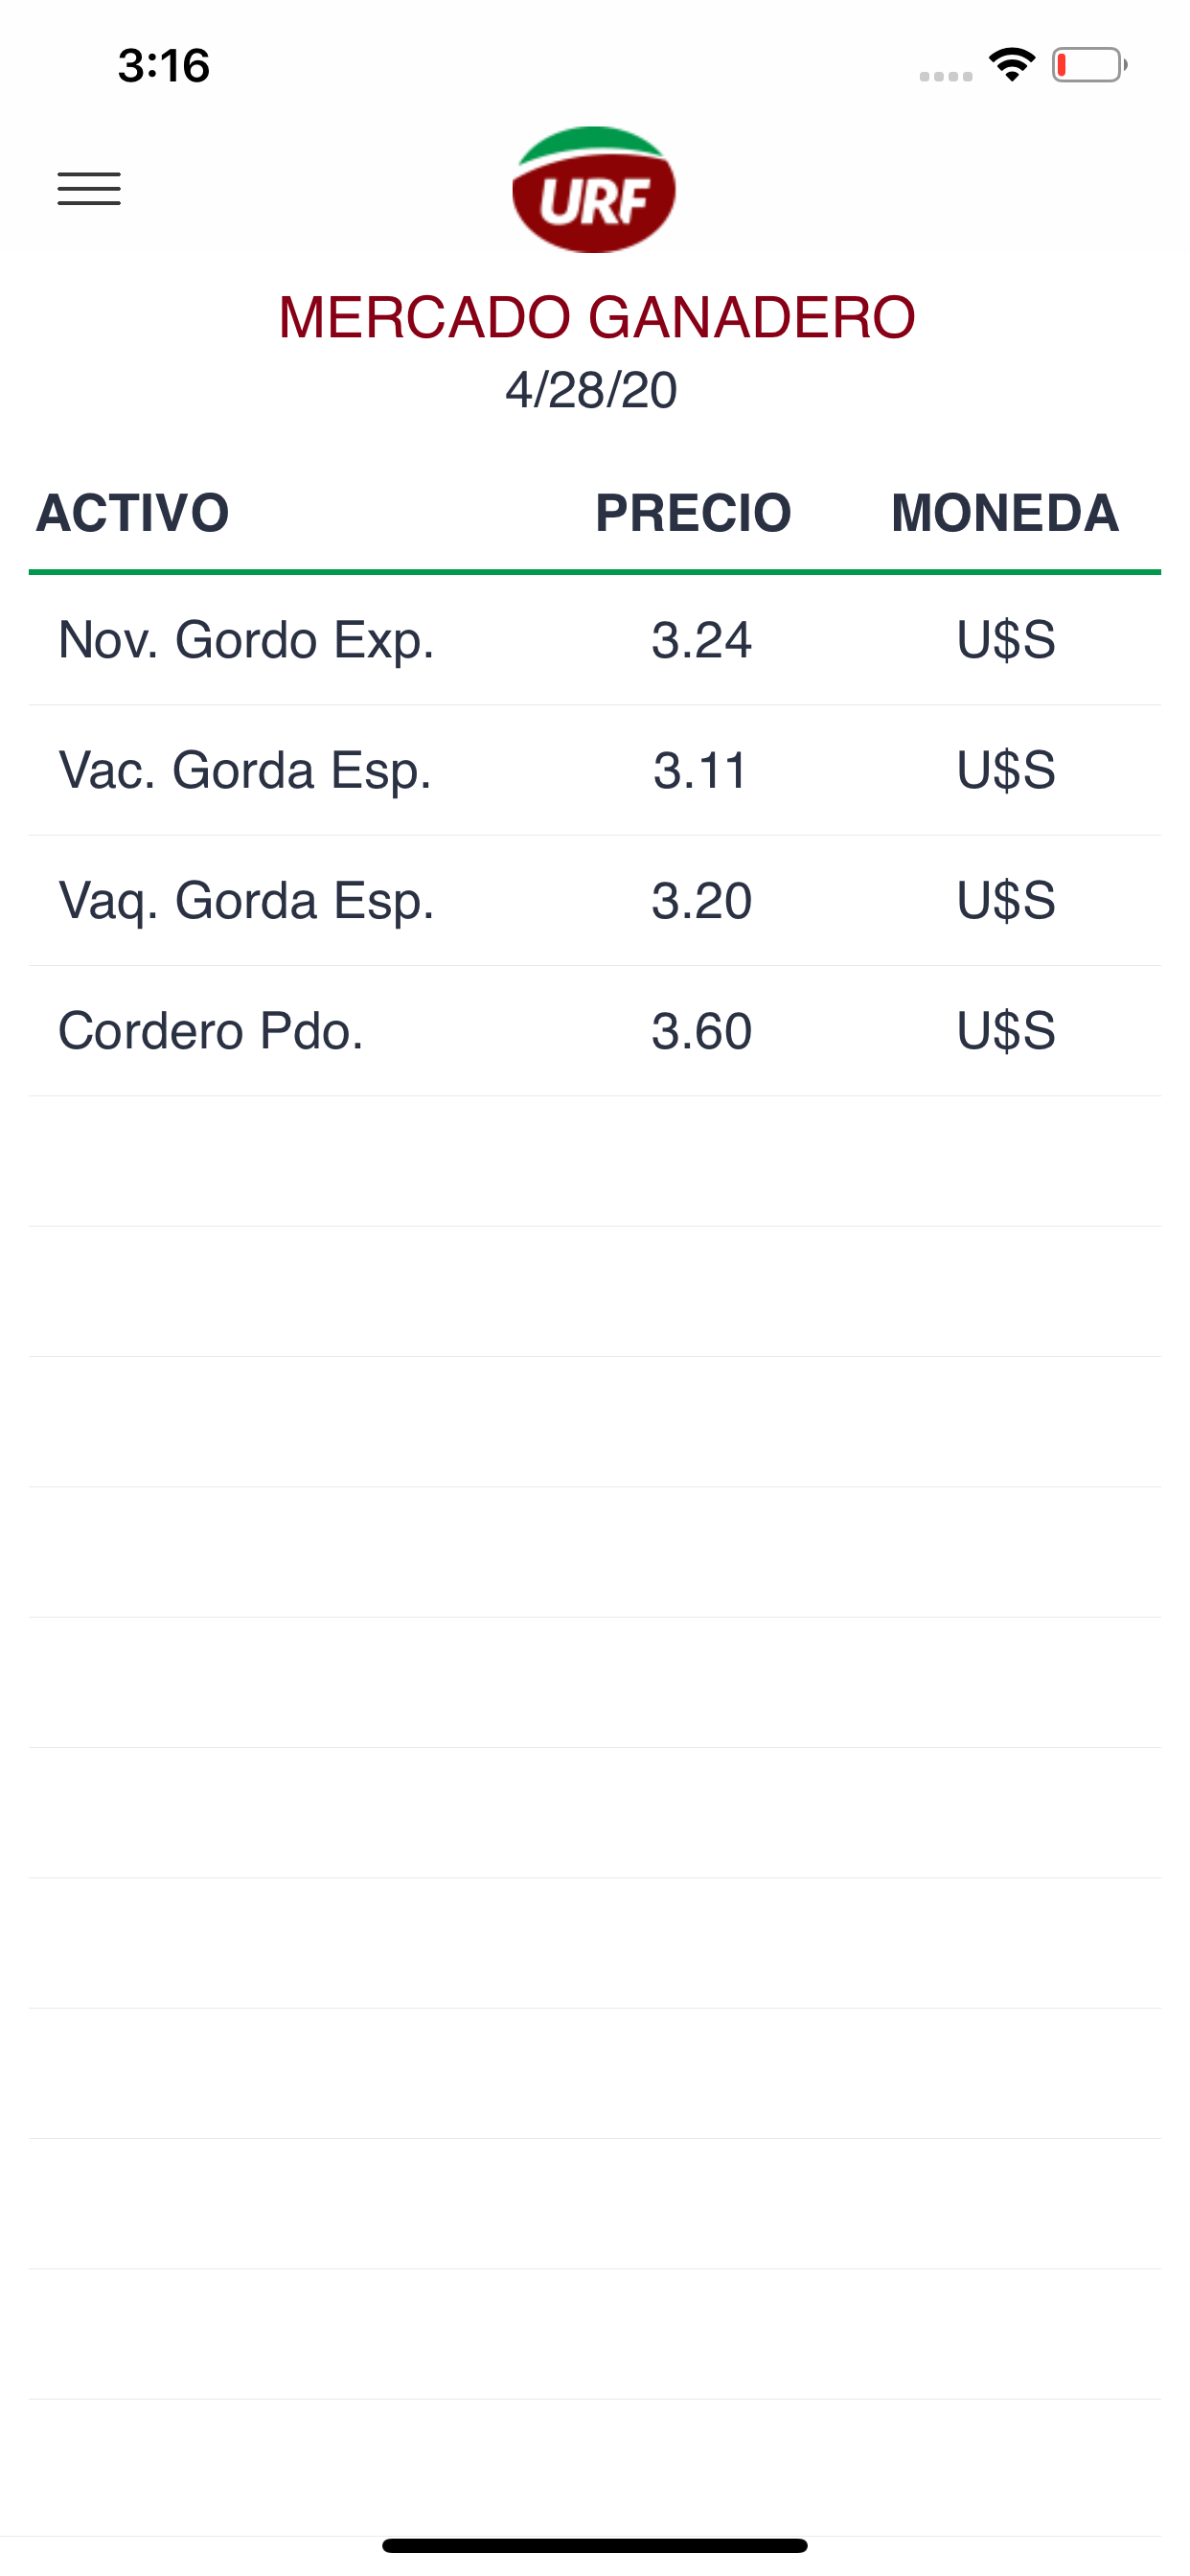Tap the ACTIVO column header

[133, 513]
